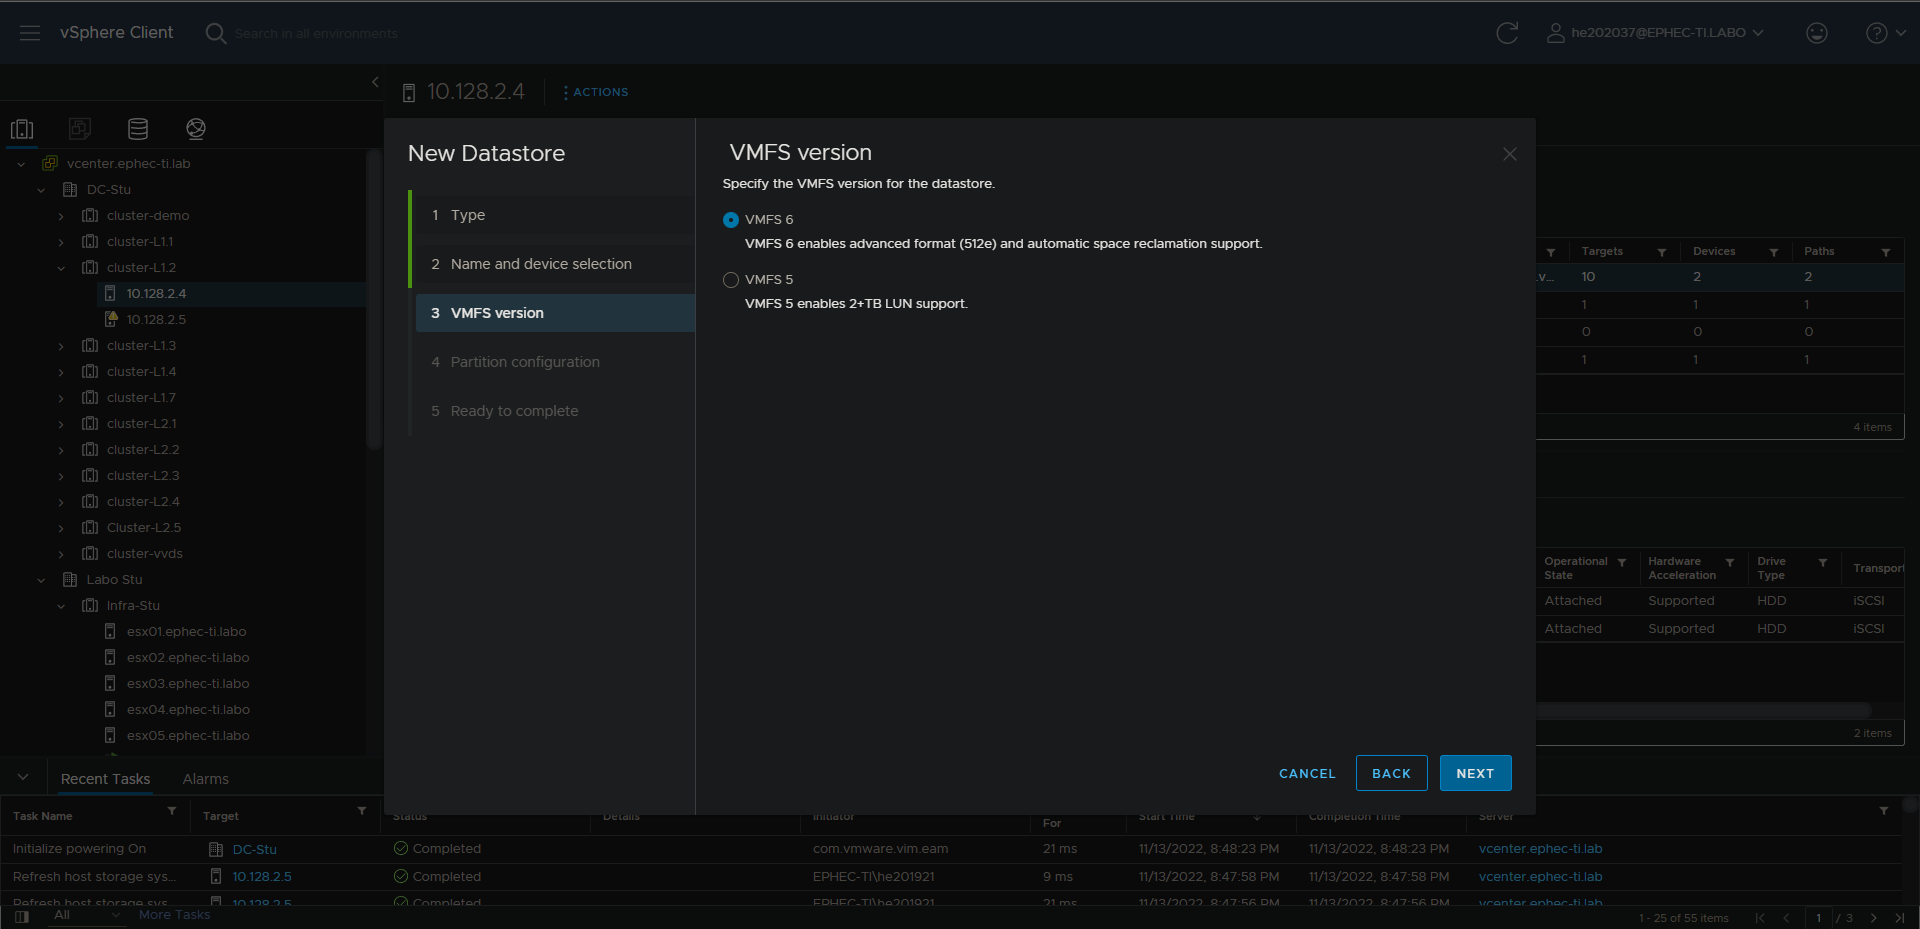
Task: Click the filter icon before Targets column
Action: coord(1551,252)
